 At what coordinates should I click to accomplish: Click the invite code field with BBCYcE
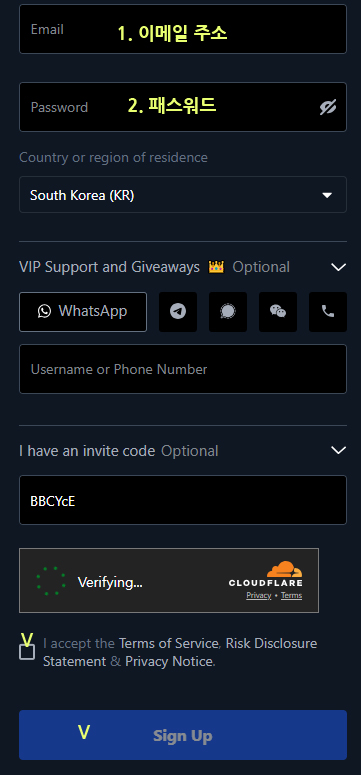(x=183, y=500)
